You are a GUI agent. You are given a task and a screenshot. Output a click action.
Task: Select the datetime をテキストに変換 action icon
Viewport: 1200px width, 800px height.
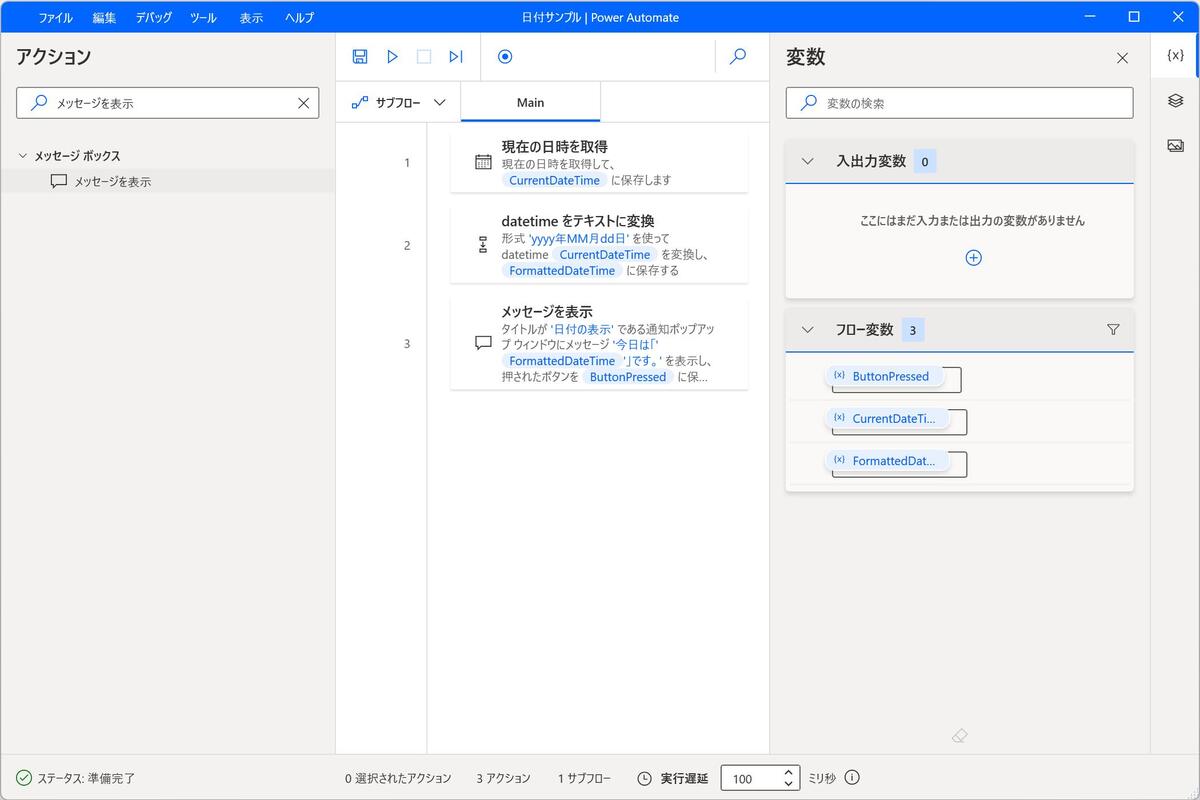pos(483,245)
